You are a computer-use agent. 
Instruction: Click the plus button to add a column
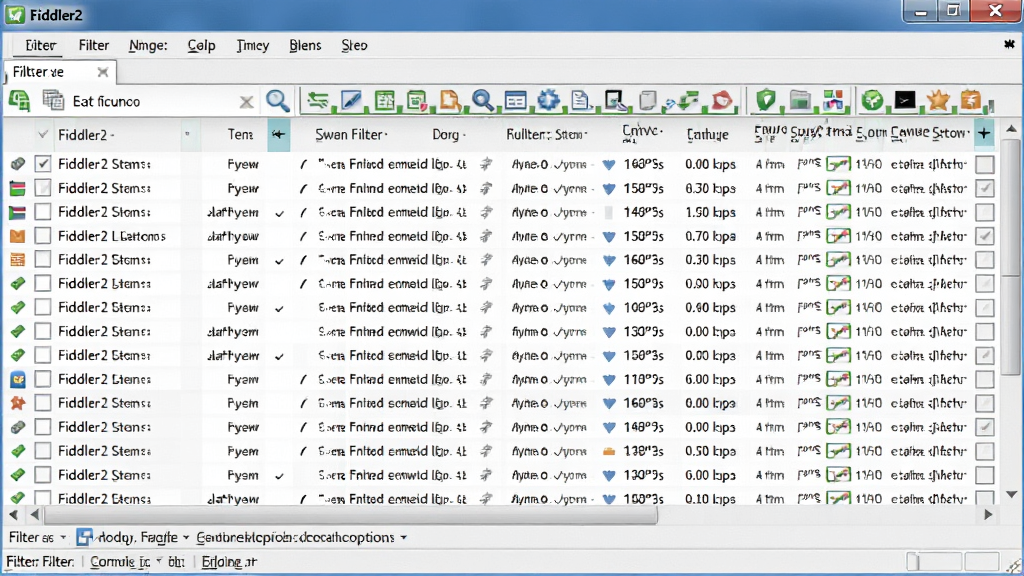point(984,134)
